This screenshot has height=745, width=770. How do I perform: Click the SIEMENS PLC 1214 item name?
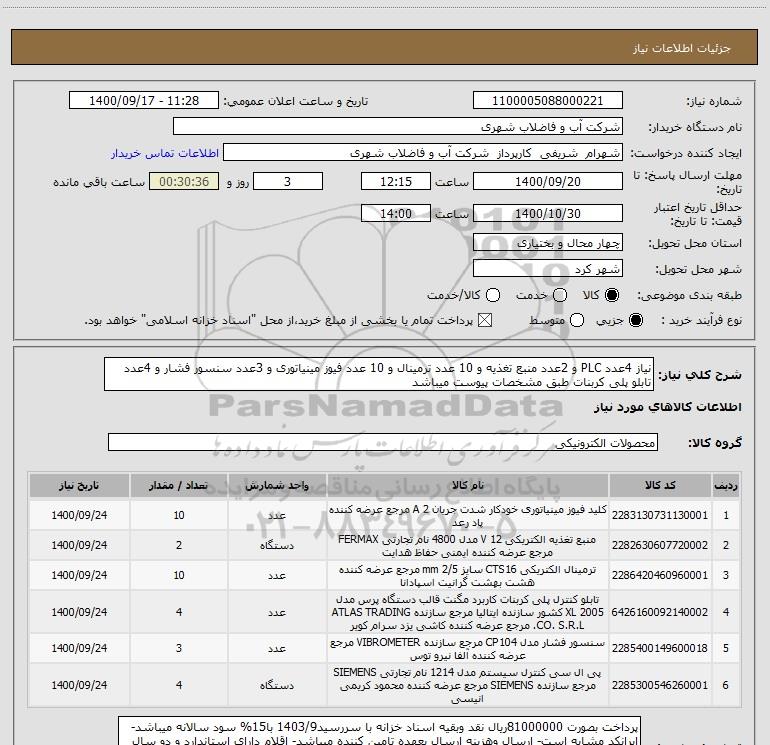(468, 685)
